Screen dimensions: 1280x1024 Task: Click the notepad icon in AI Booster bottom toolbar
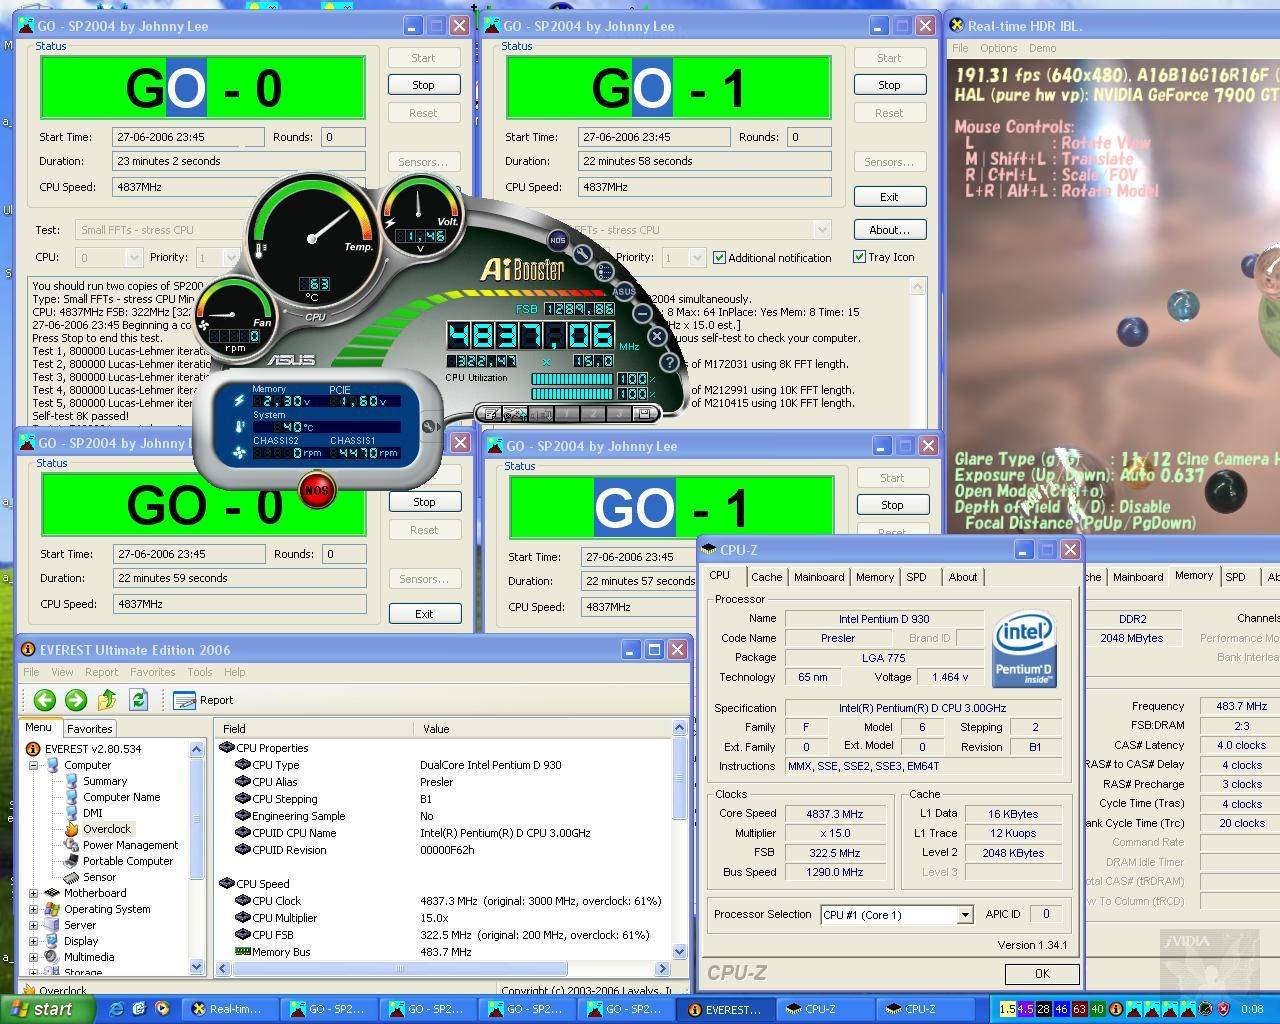click(489, 413)
